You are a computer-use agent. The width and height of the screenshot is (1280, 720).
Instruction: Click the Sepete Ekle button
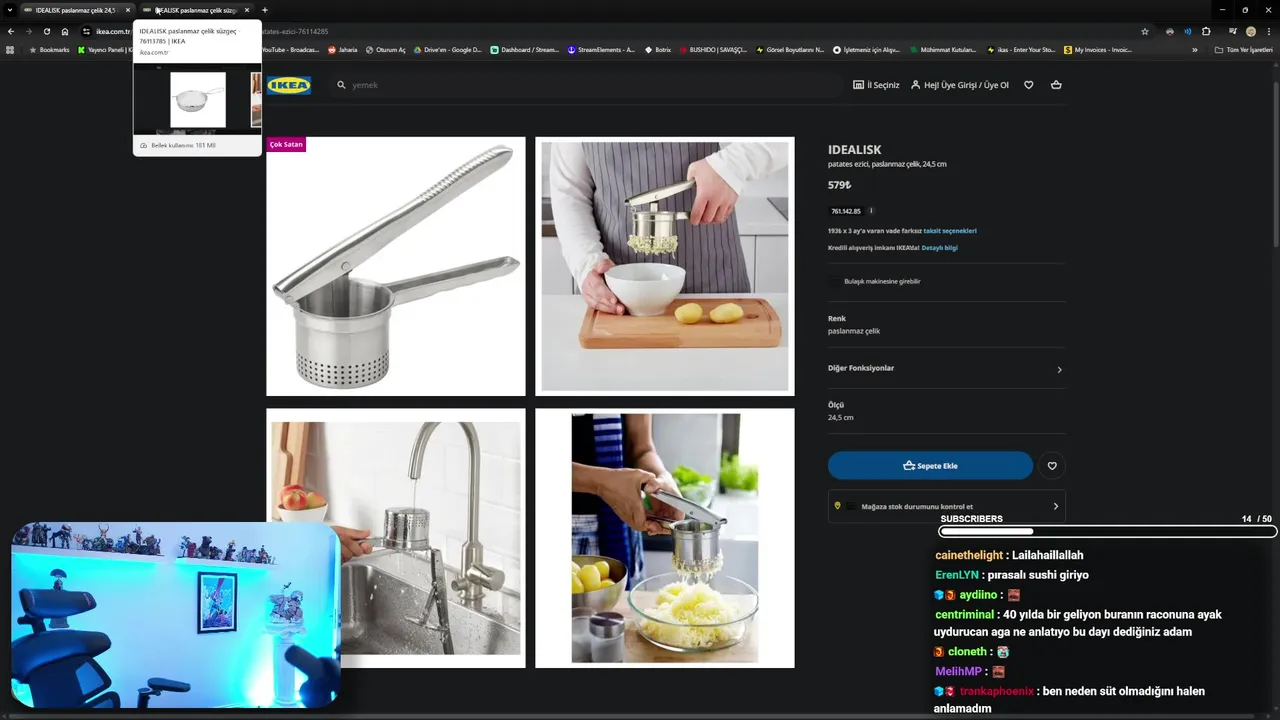click(930, 465)
